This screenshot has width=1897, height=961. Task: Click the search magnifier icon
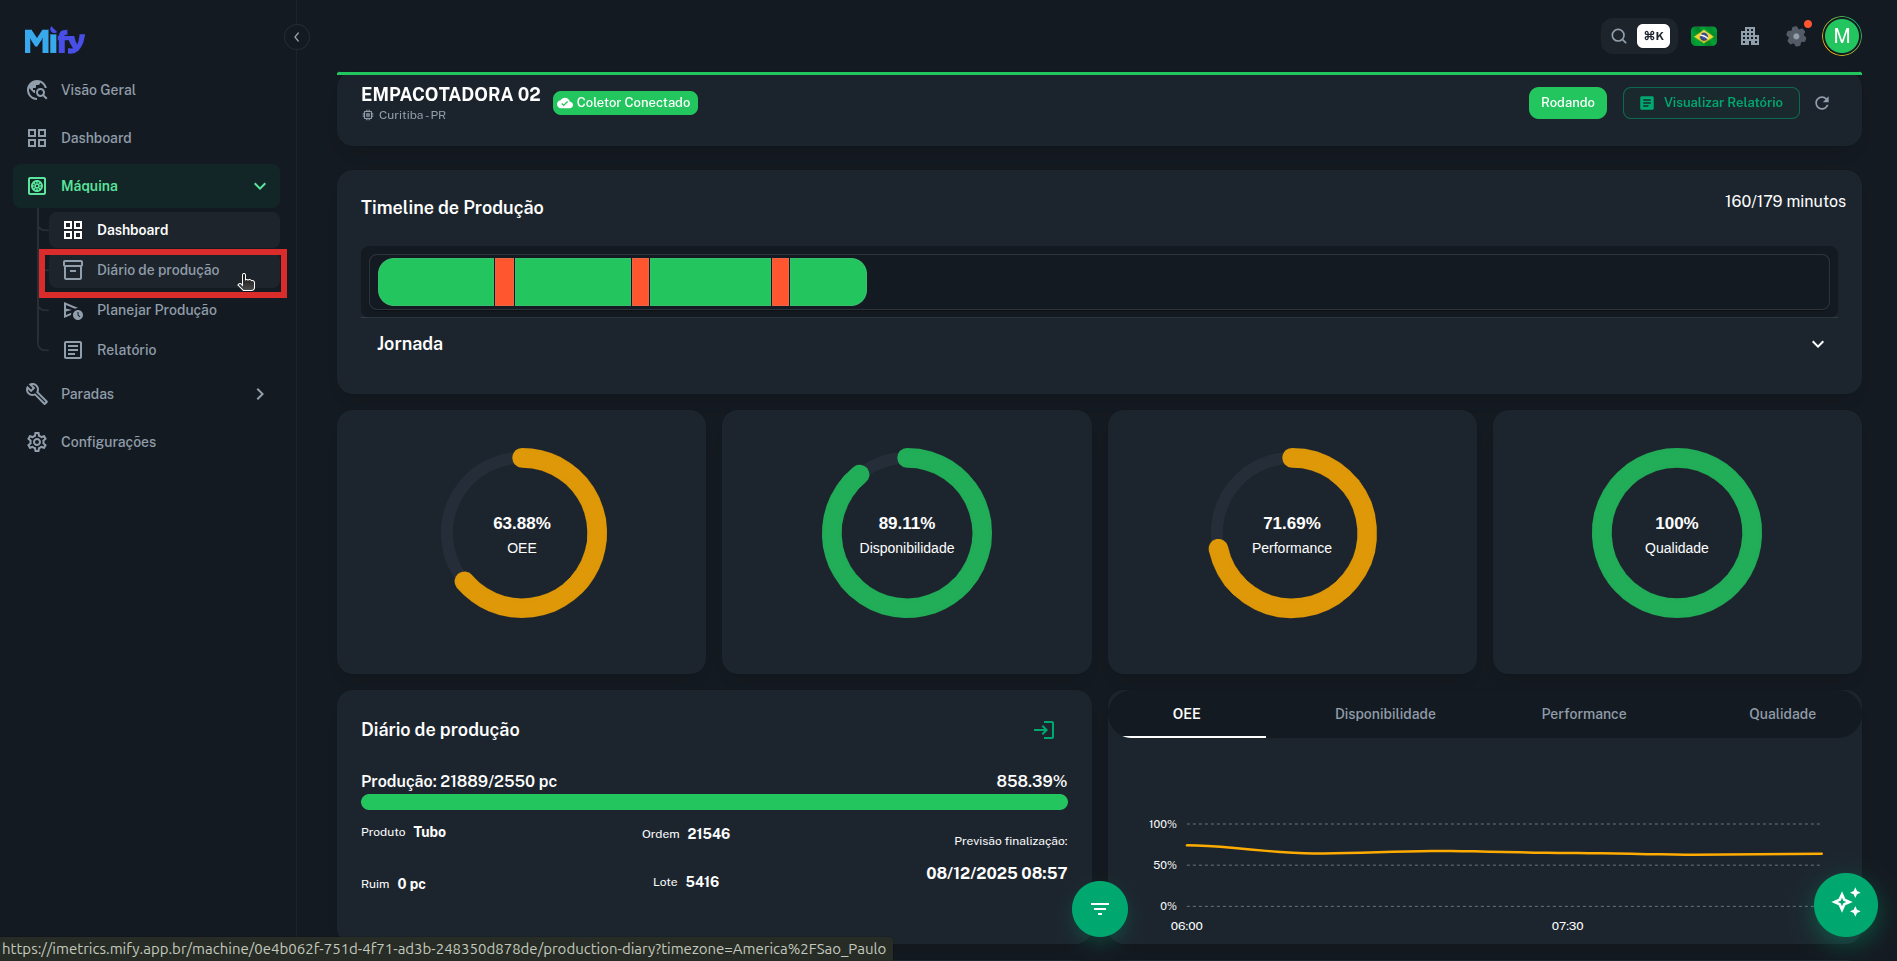tap(1618, 37)
